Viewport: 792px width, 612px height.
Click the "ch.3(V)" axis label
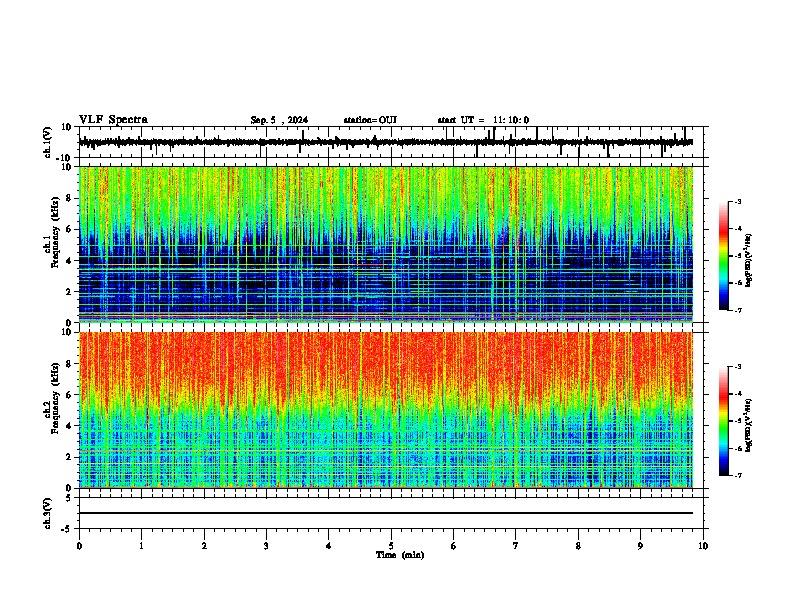pos(48,513)
